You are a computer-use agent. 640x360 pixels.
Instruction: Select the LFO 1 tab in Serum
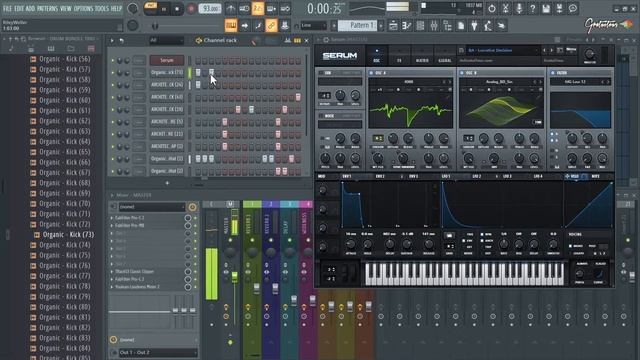(446, 176)
